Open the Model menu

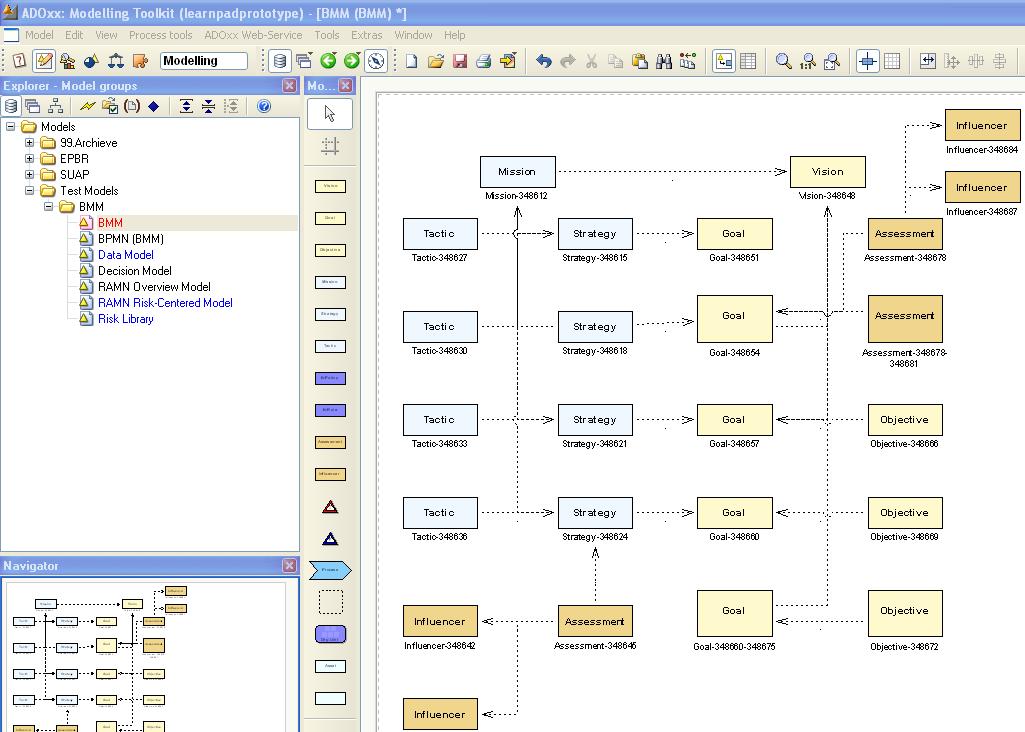(x=39, y=35)
